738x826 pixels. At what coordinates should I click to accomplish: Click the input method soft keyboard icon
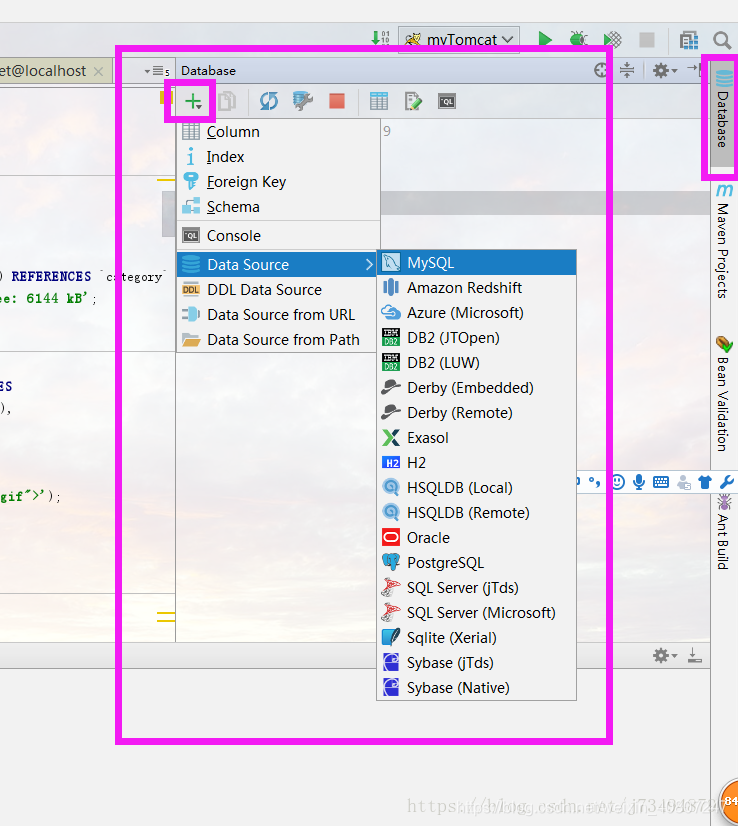coord(661,481)
